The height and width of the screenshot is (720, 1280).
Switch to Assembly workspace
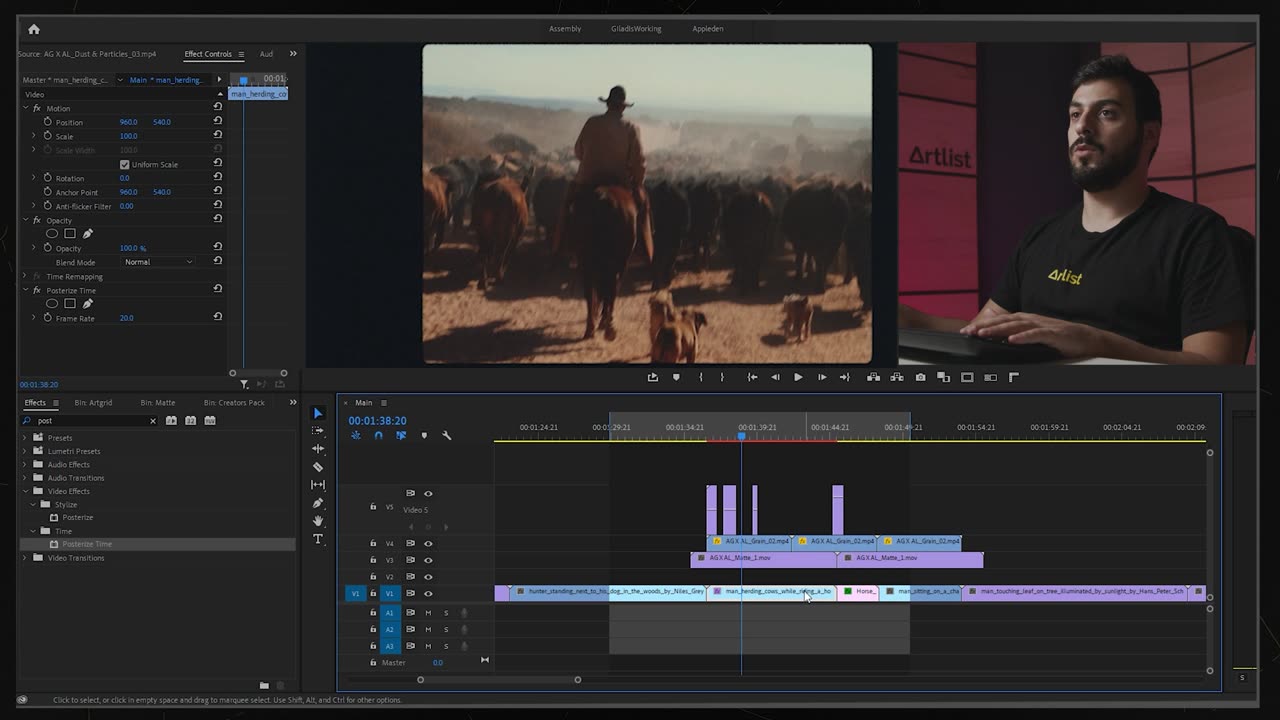(565, 29)
